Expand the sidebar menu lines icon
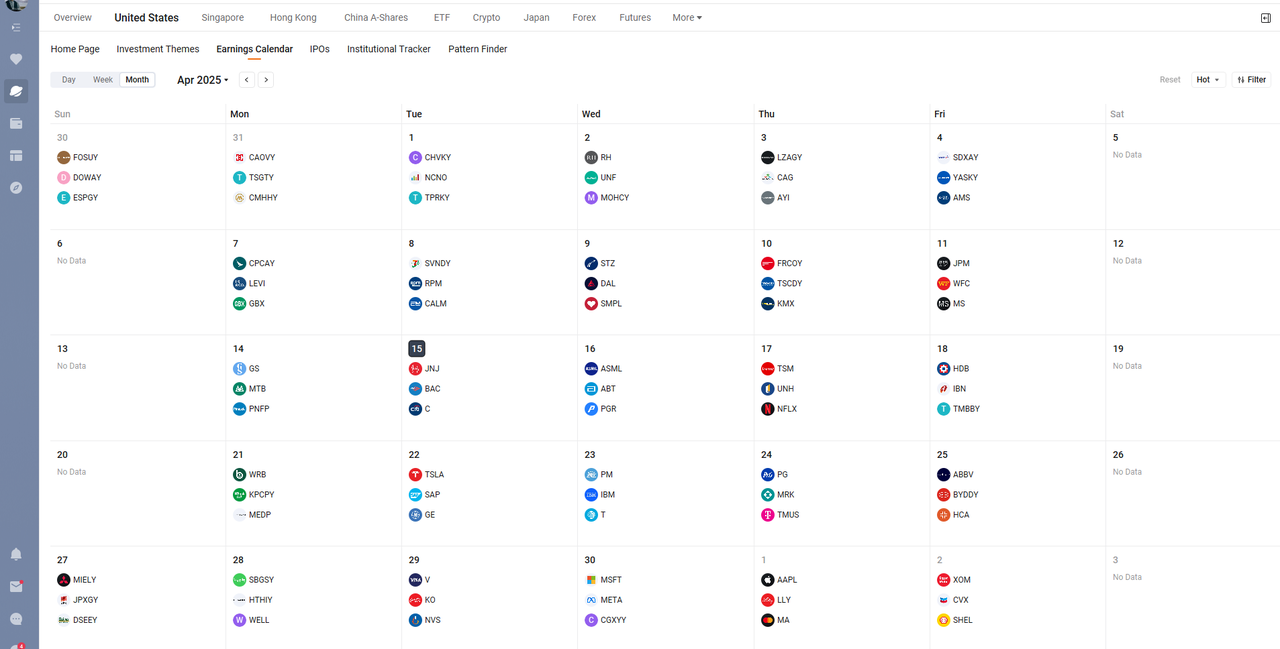 click(16, 27)
